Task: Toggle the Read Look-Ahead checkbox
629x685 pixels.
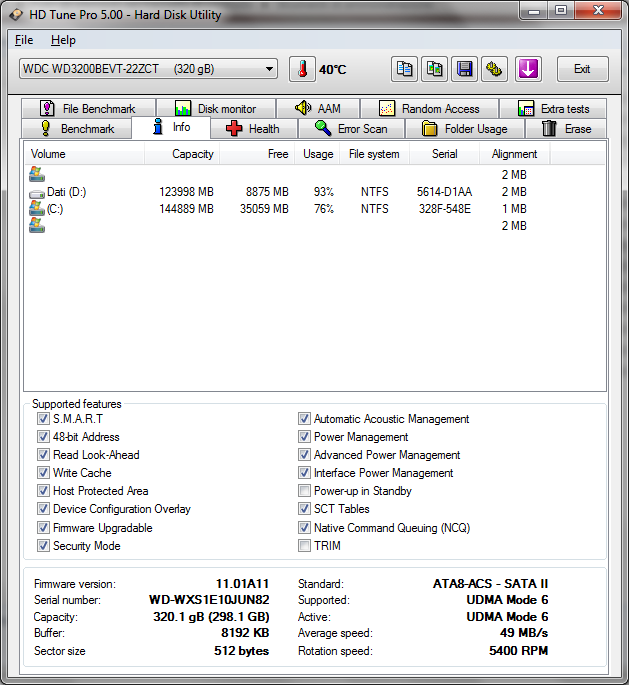Action: click(43, 454)
